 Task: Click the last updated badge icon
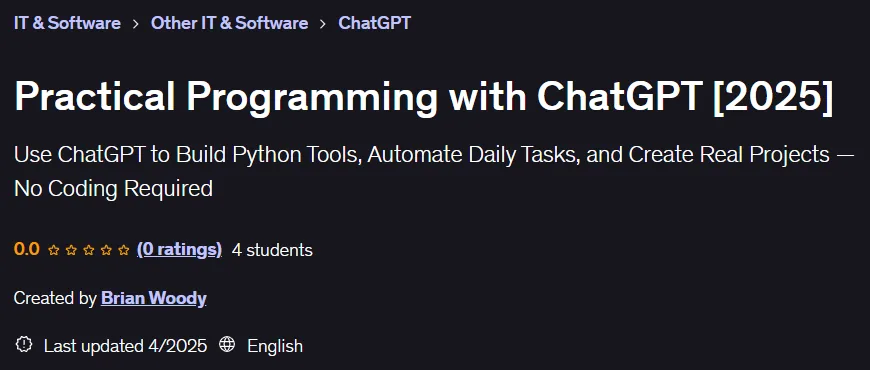coord(24,345)
